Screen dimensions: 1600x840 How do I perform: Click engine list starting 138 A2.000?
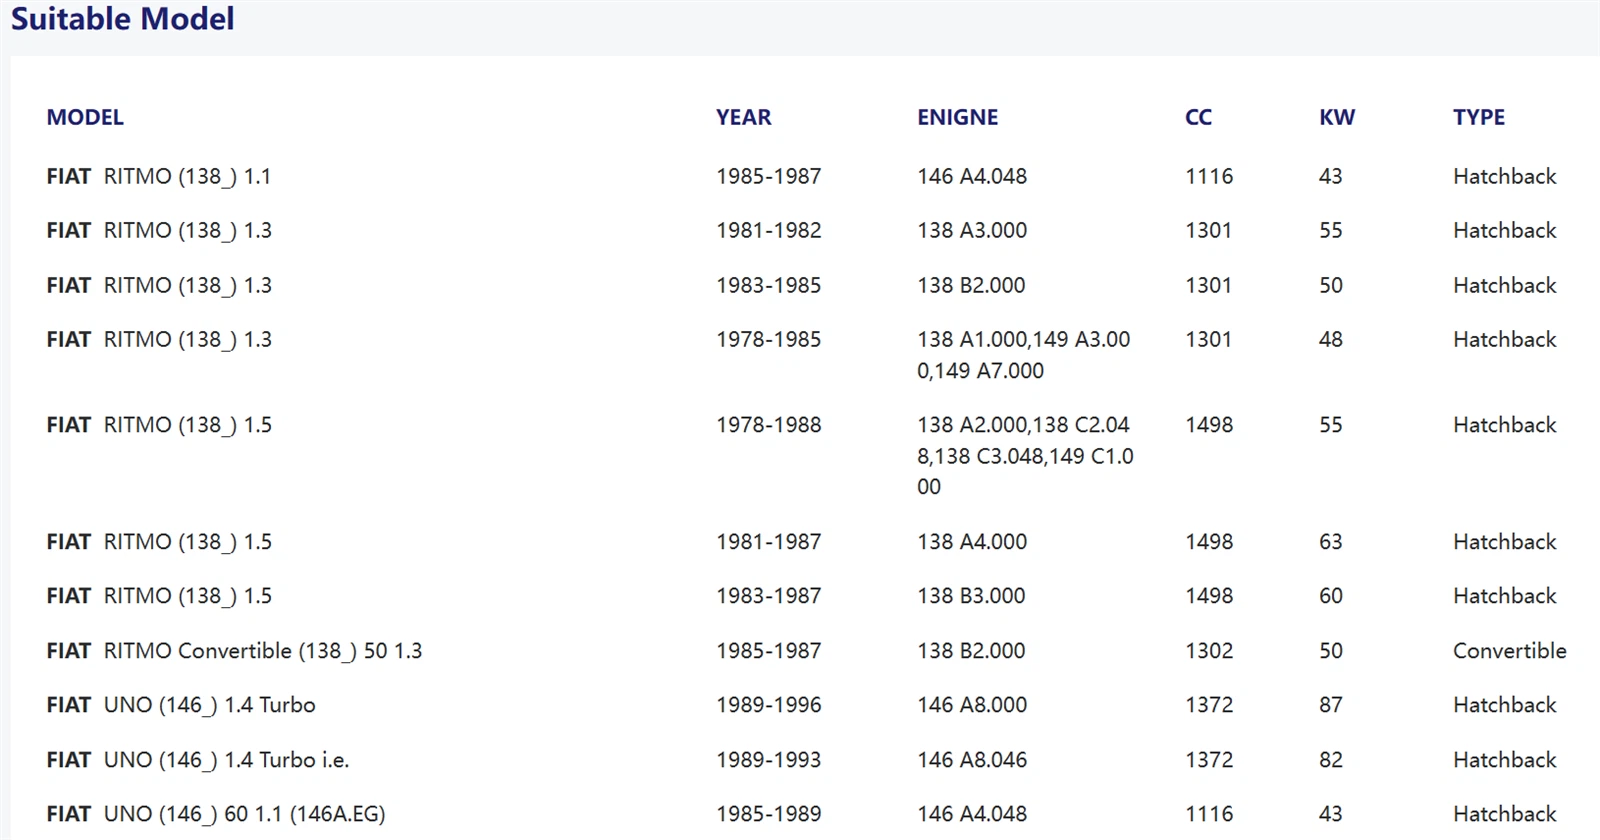click(1025, 456)
